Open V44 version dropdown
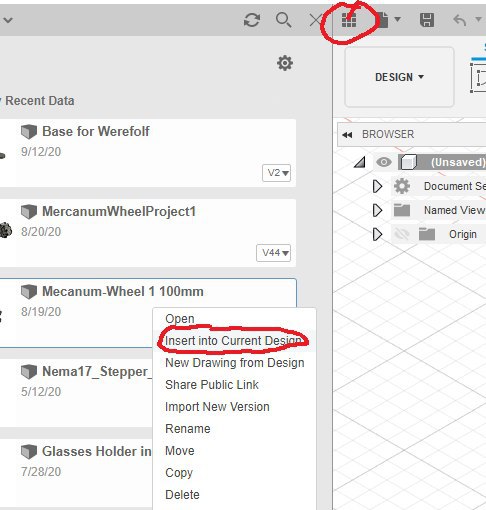Screen dimensions: 486x510 click(273, 253)
